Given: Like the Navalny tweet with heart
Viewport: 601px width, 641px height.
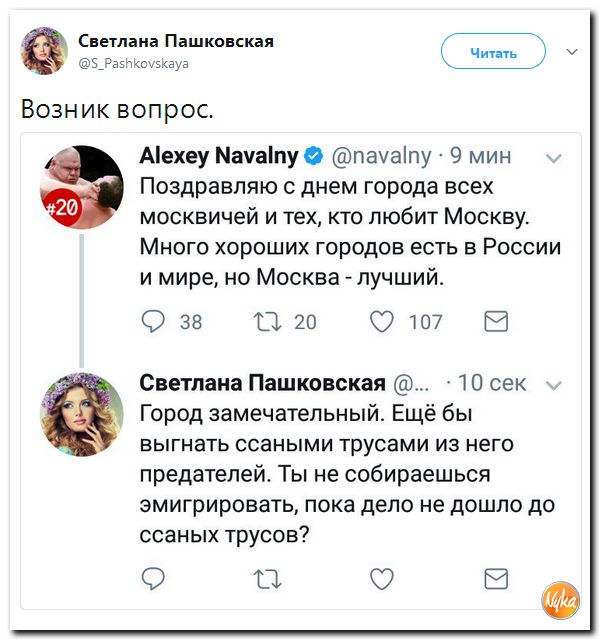Looking at the screenshot, I should [383, 321].
